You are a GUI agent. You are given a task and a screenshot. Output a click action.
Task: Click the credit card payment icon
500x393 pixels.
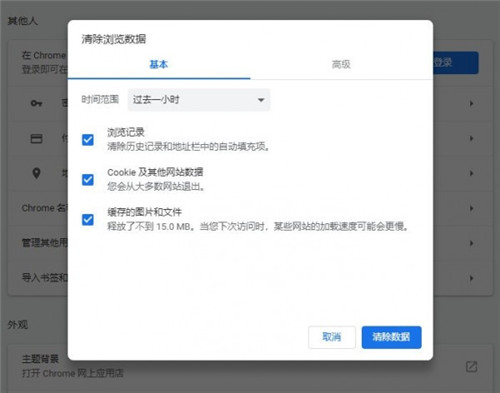[36, 138]
